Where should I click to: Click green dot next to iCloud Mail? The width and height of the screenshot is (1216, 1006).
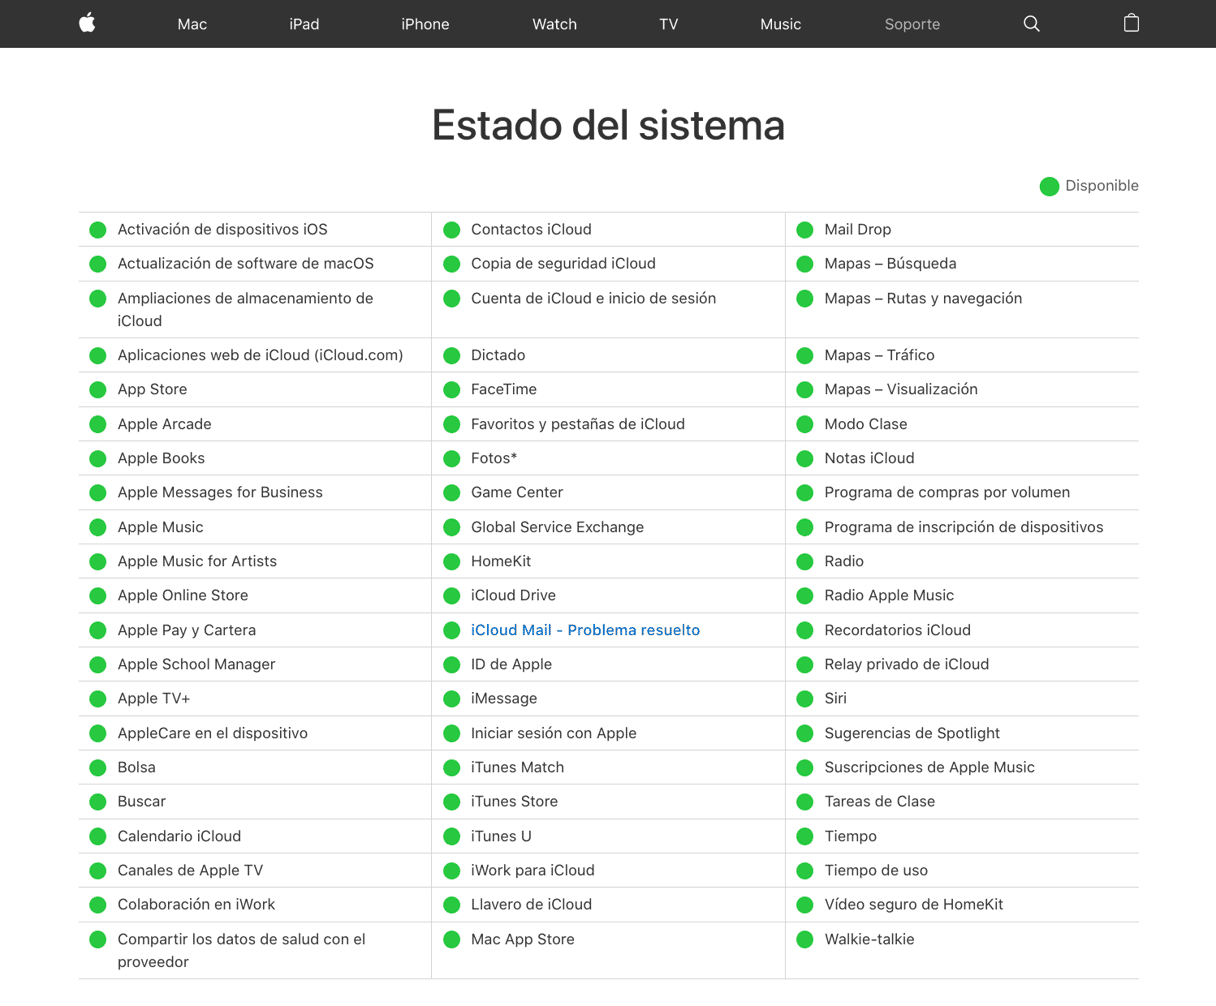click(452, 630)
